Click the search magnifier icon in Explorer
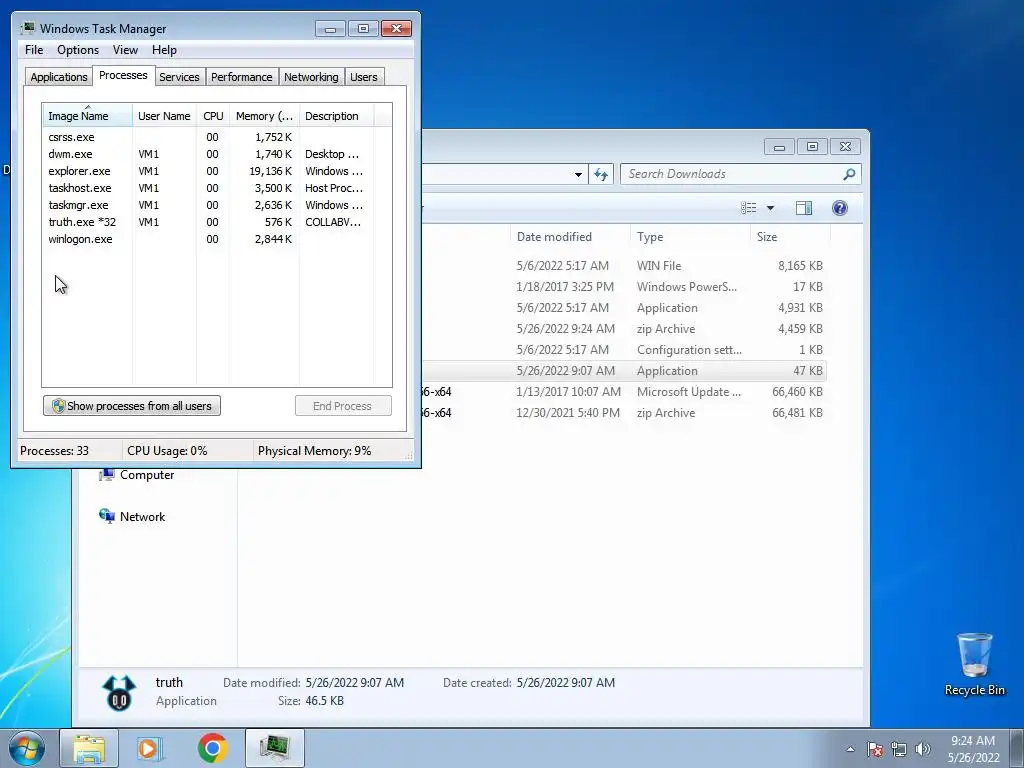 coord(849,174)
